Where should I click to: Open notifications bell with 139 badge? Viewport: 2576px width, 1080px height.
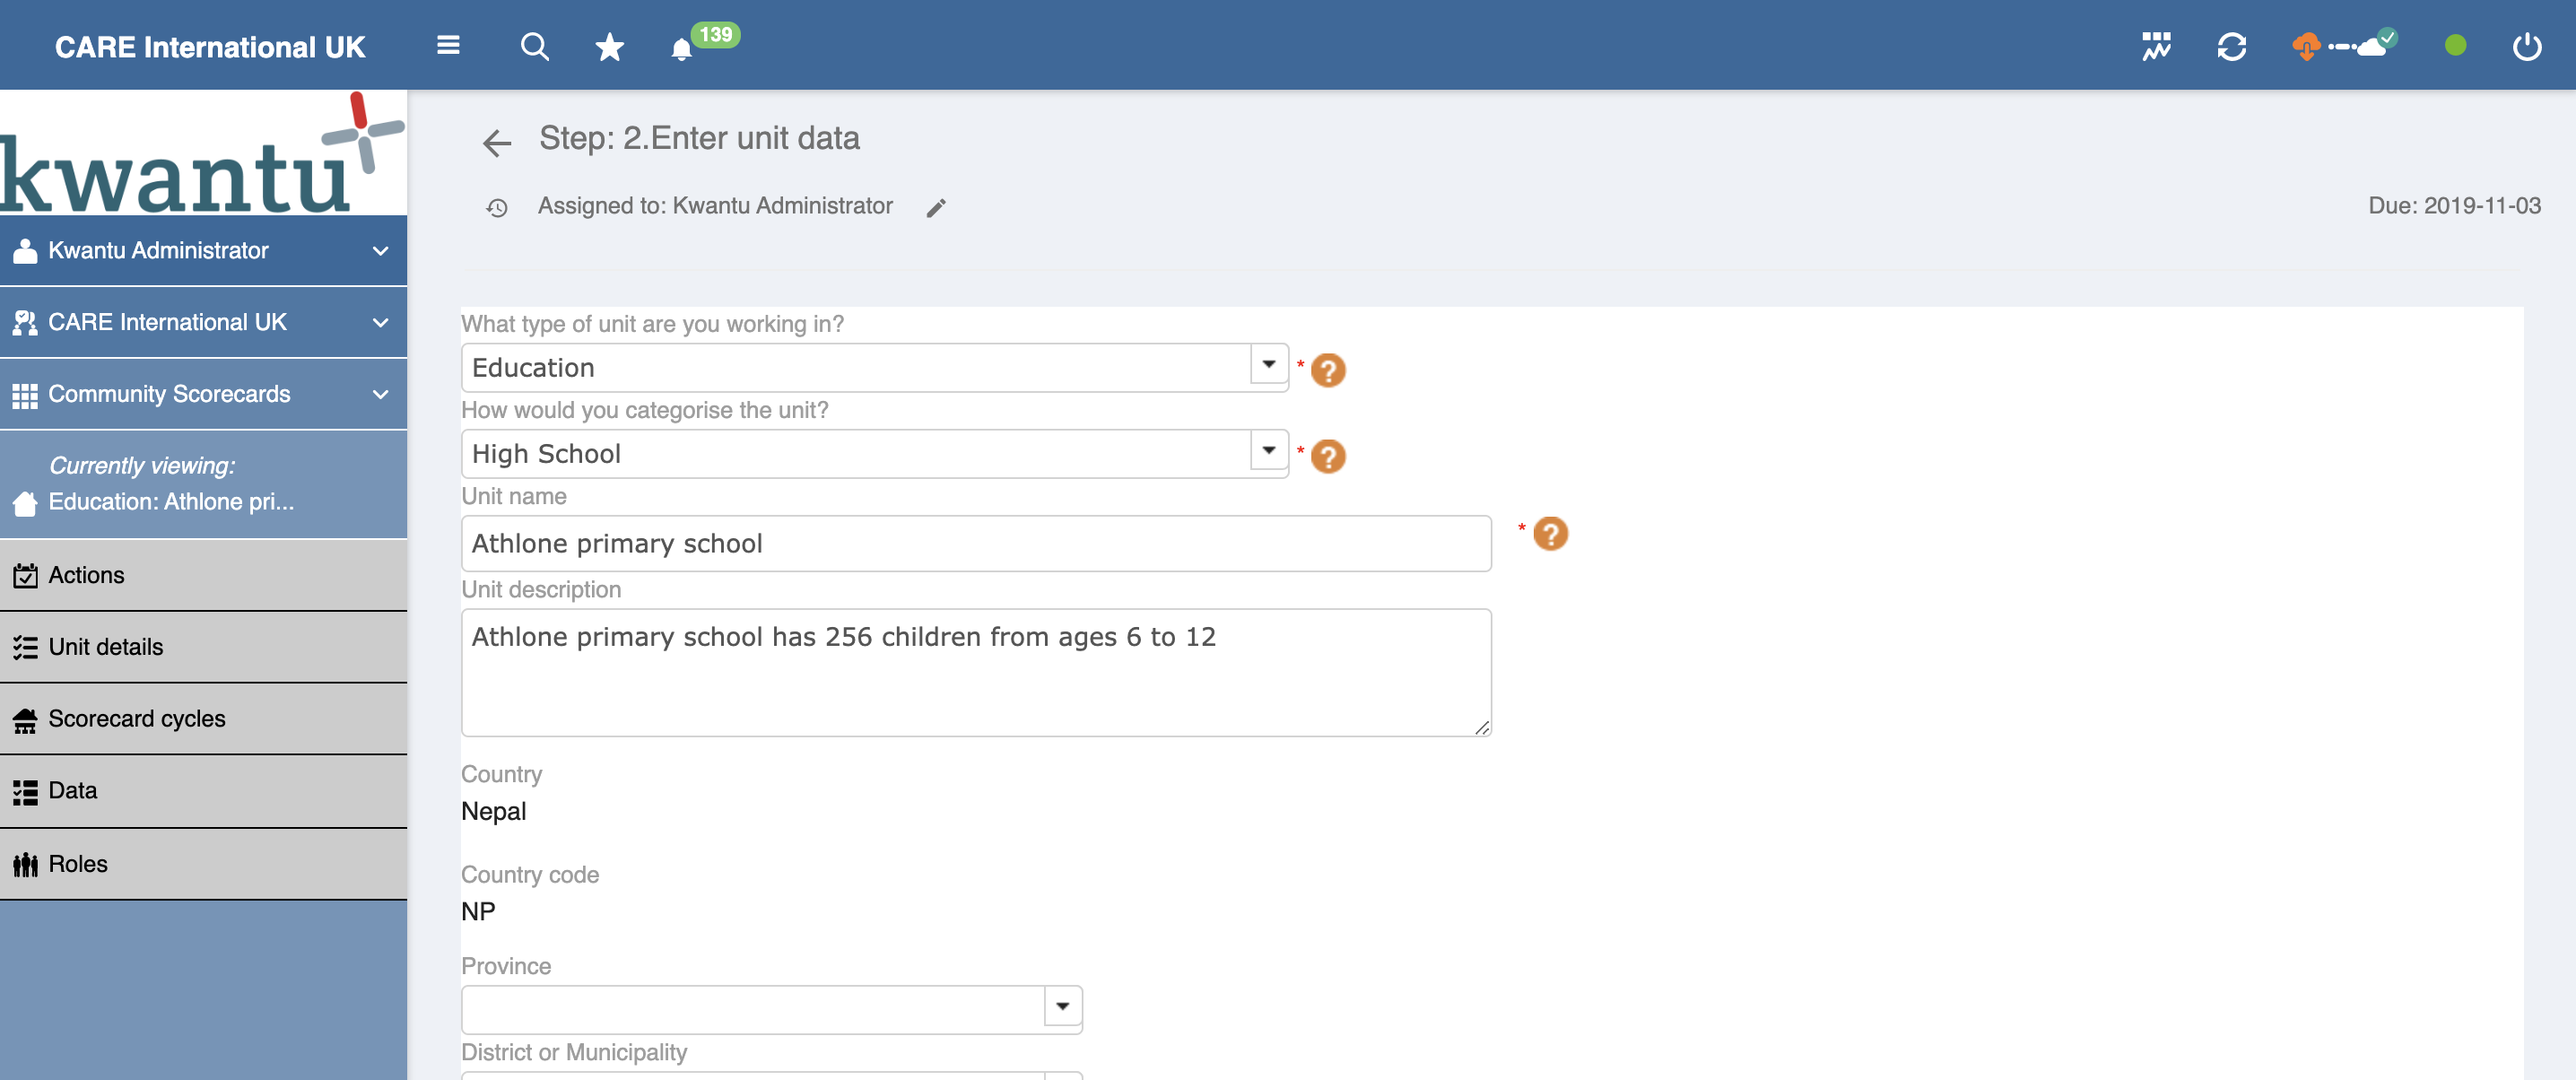point(682,49)
